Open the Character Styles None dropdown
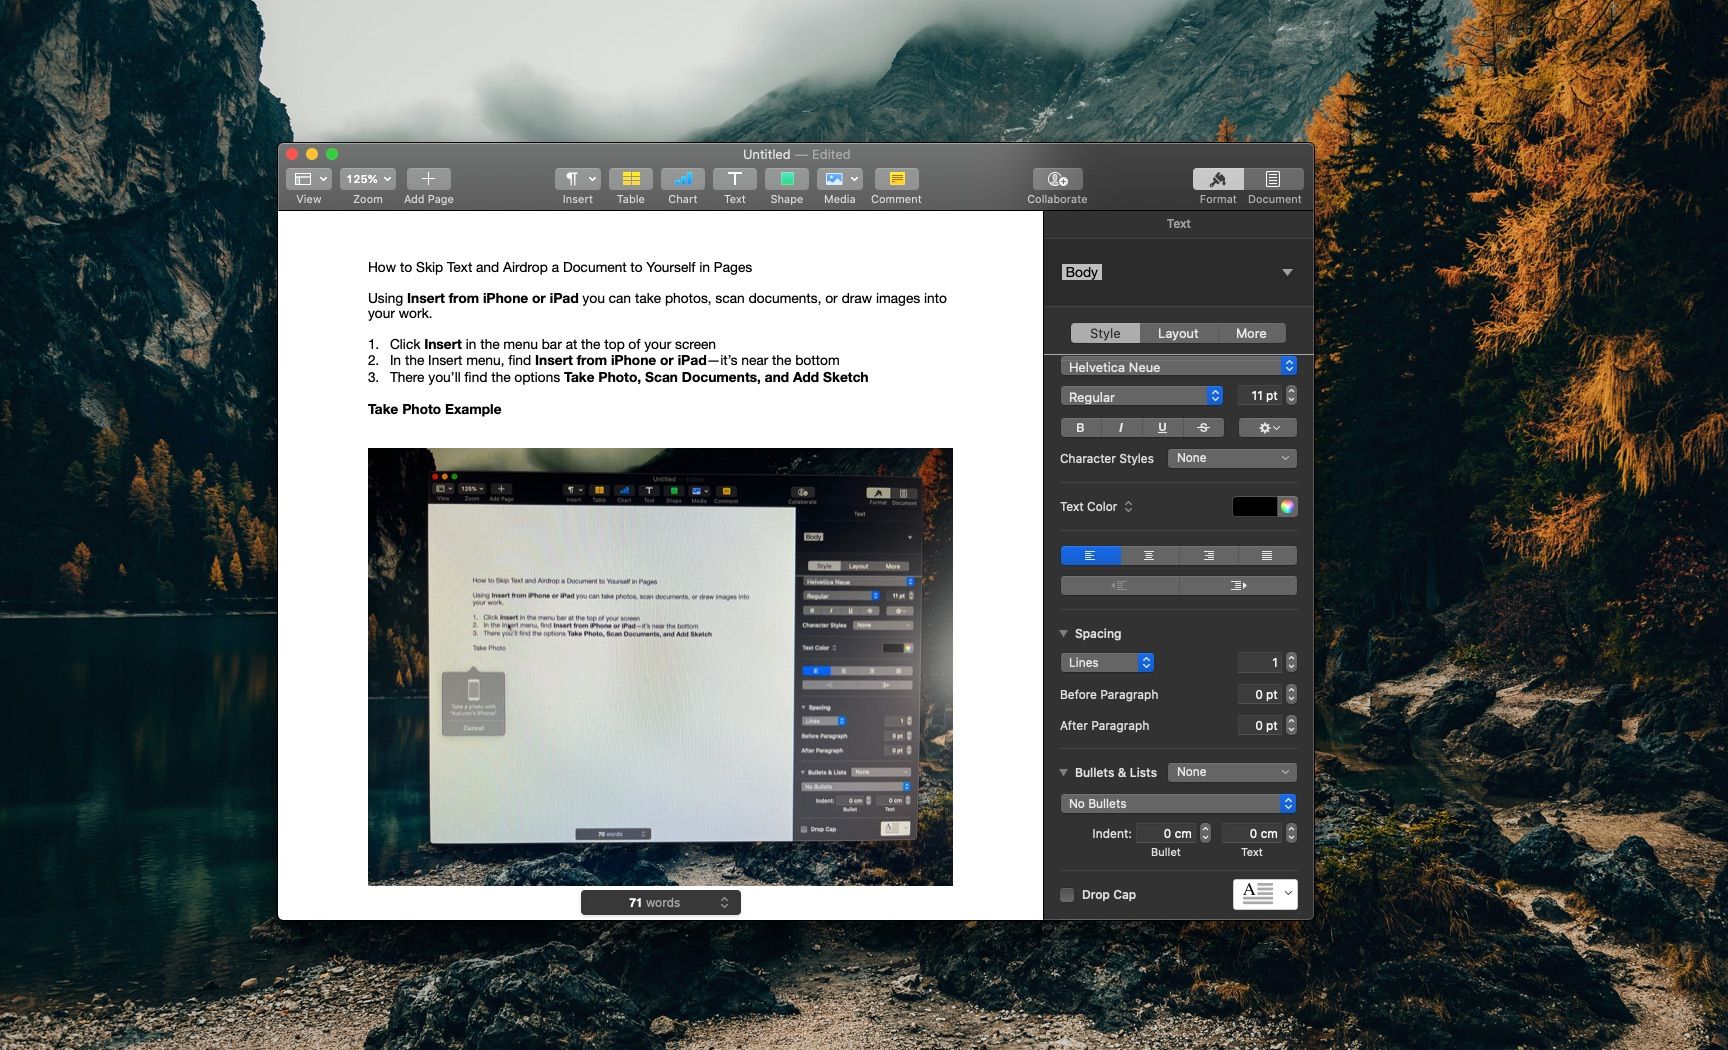This screenshot has width=1728, height=1050. click(1232, 458)
